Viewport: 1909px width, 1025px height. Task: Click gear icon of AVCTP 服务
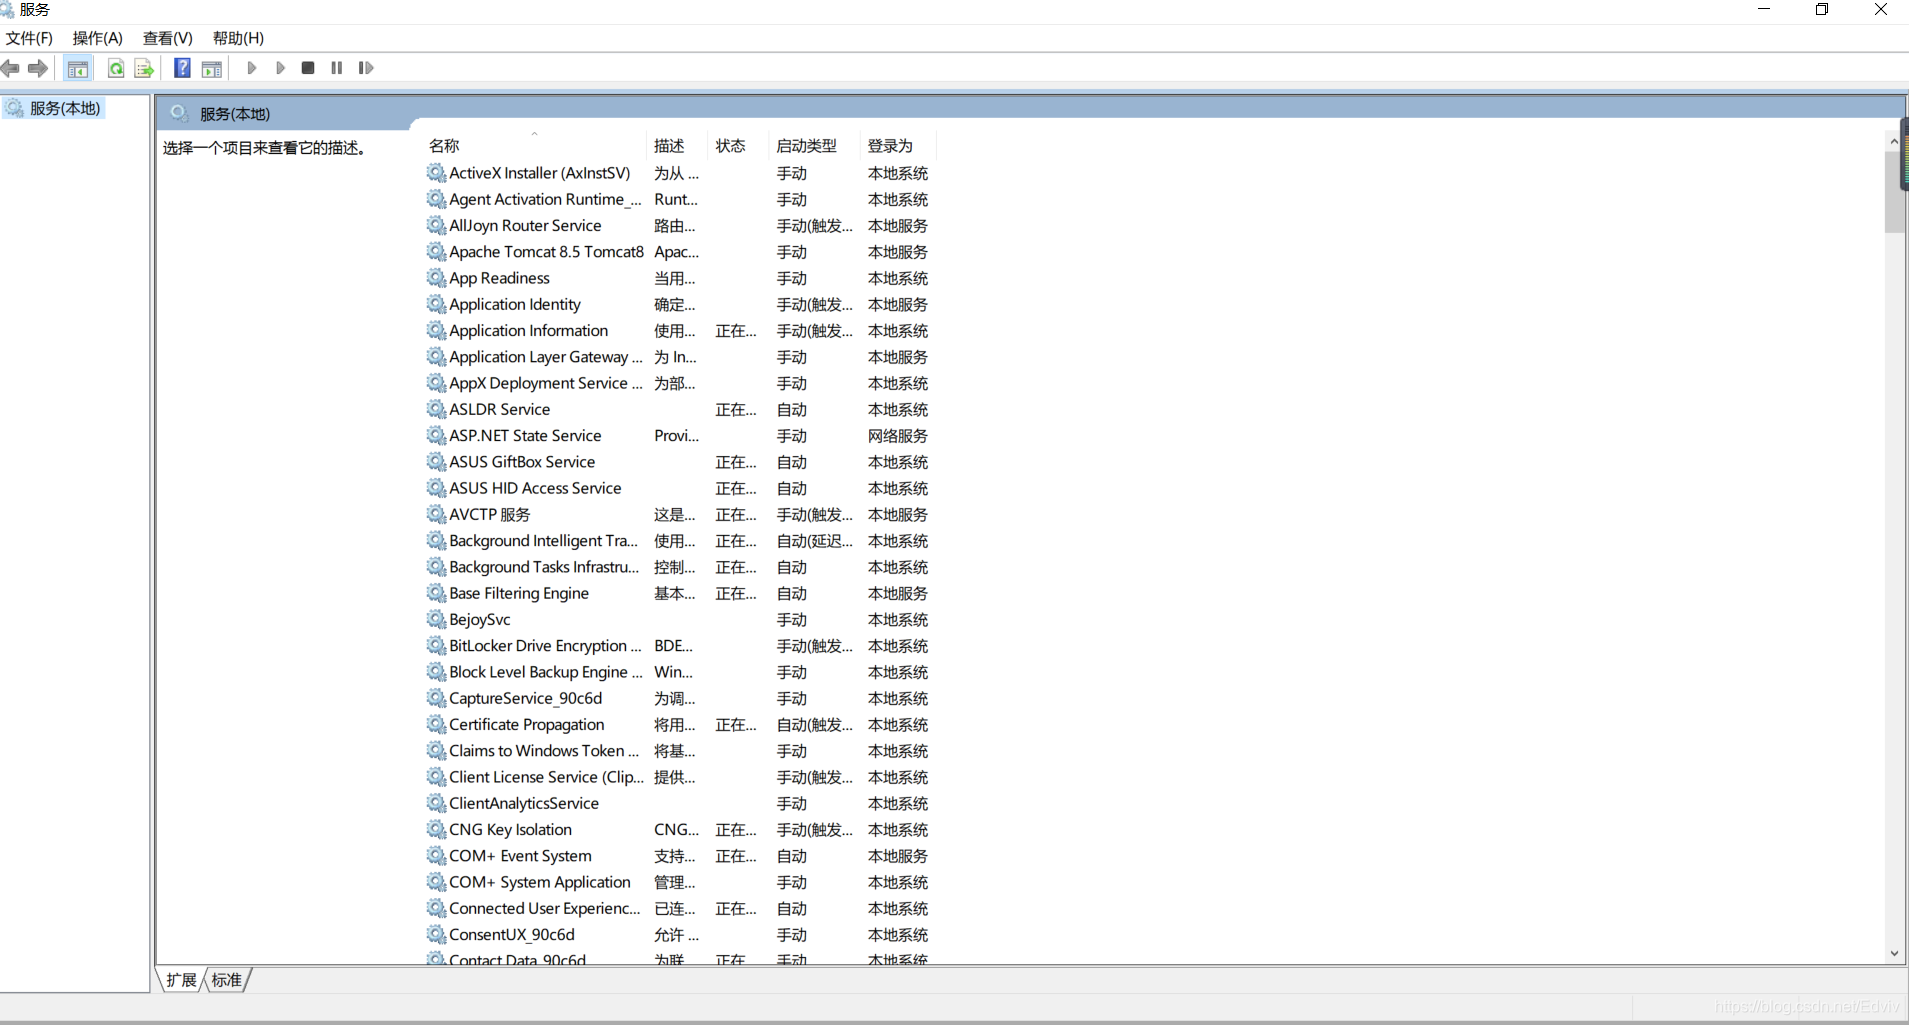[x=436, y=514]
